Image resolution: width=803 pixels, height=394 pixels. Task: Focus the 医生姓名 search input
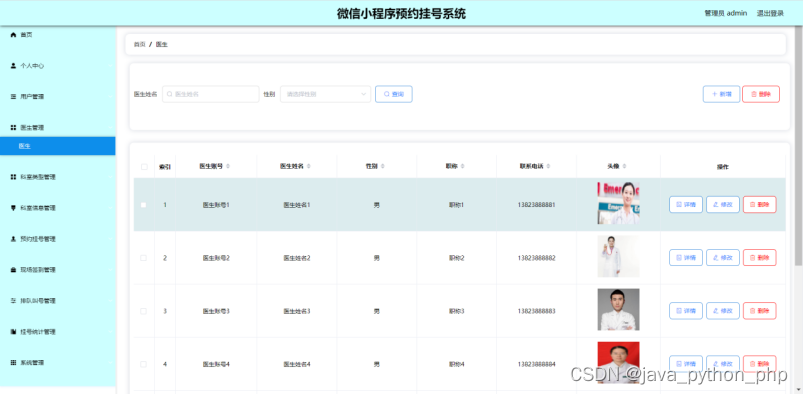(x=210, y=94)
